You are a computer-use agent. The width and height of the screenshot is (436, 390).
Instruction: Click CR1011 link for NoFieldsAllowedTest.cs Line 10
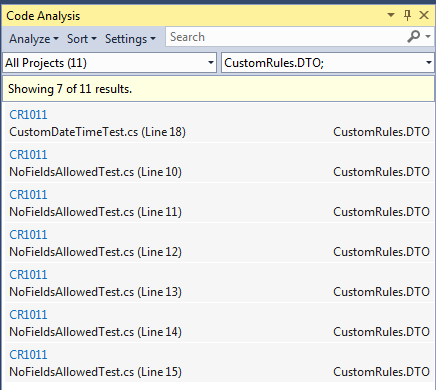(28, 155)
